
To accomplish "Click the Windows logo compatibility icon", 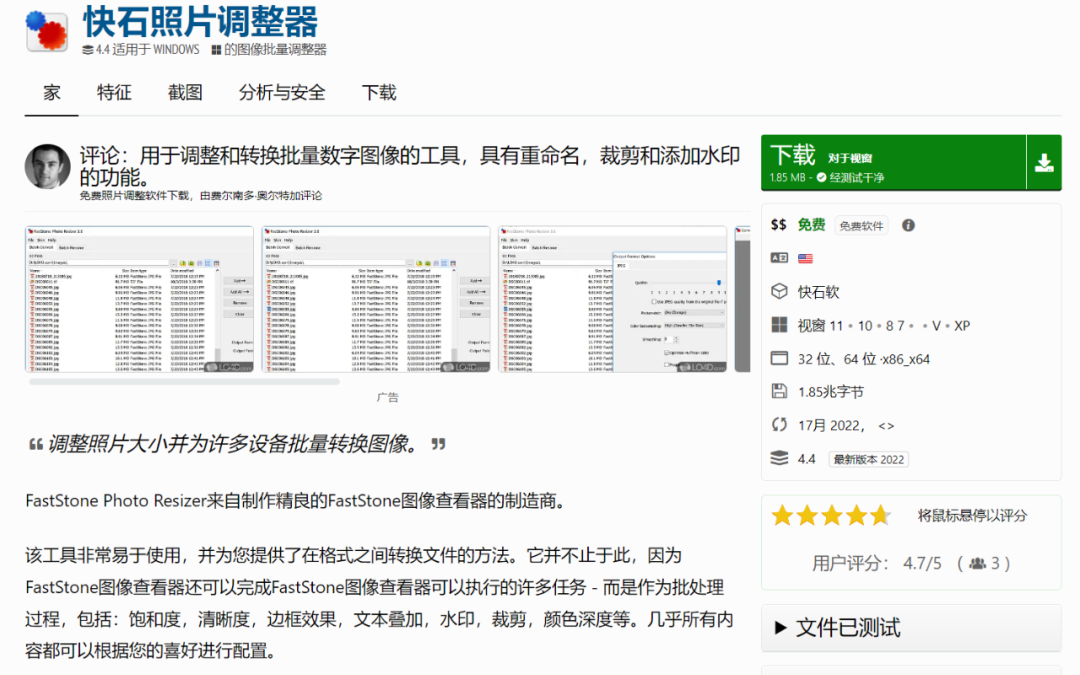I will (779, 325).
